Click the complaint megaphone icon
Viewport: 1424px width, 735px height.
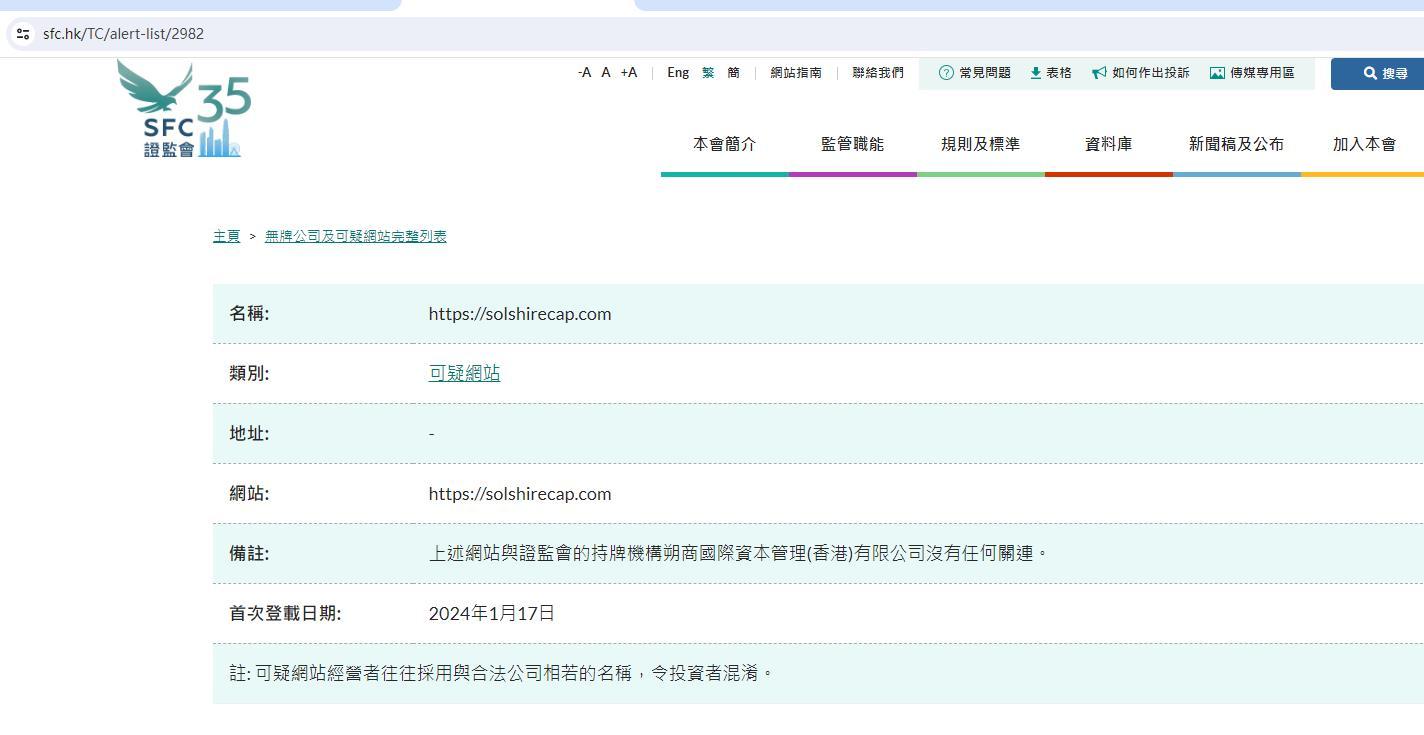tap(1099, 73)
